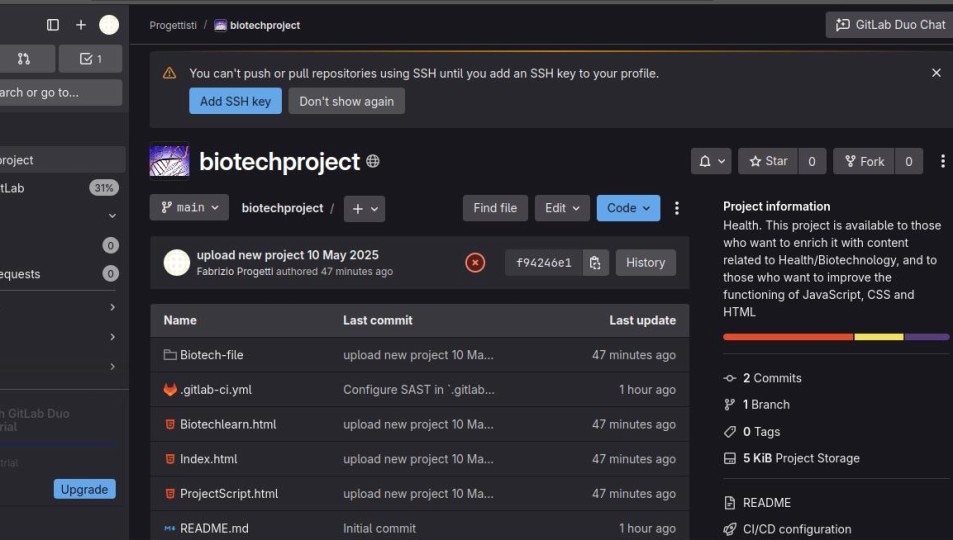Screen dimensions: 953x540
Task: Click the plus Create new icon
Action: tap(81, 25)
